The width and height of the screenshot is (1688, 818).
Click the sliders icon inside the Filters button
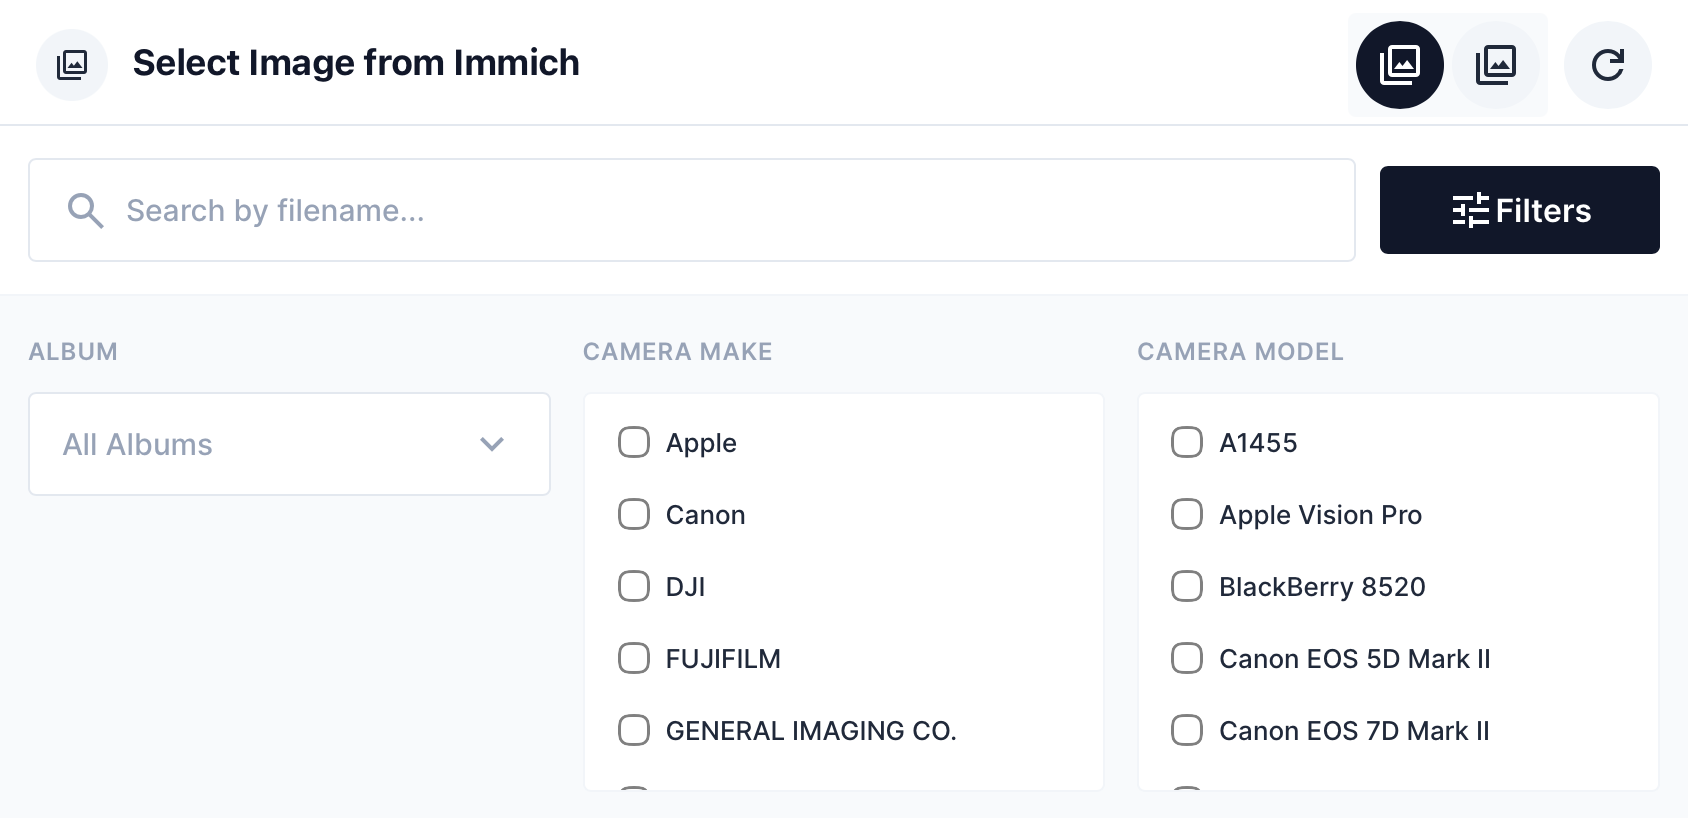click(x=1468, y=210)
